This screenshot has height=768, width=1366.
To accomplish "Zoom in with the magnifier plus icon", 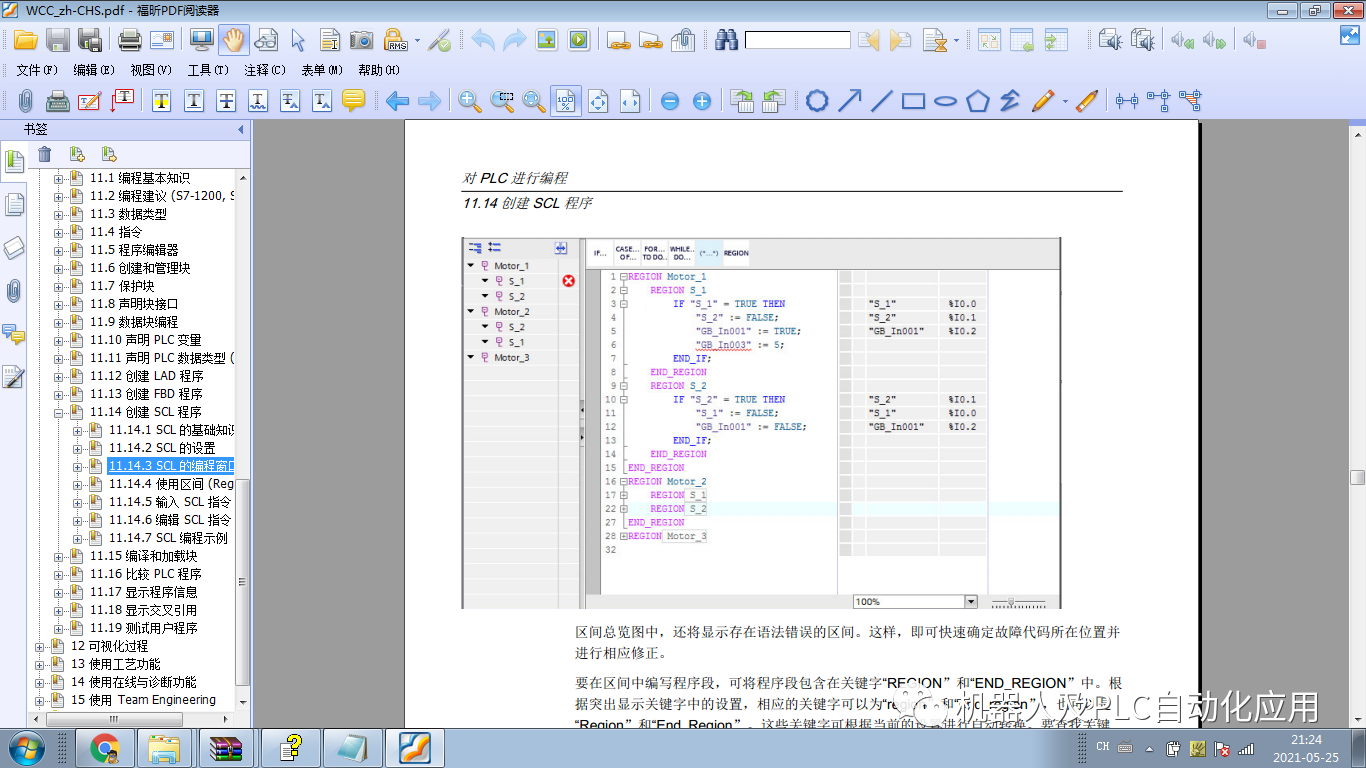I will click(x=467, y=99).
